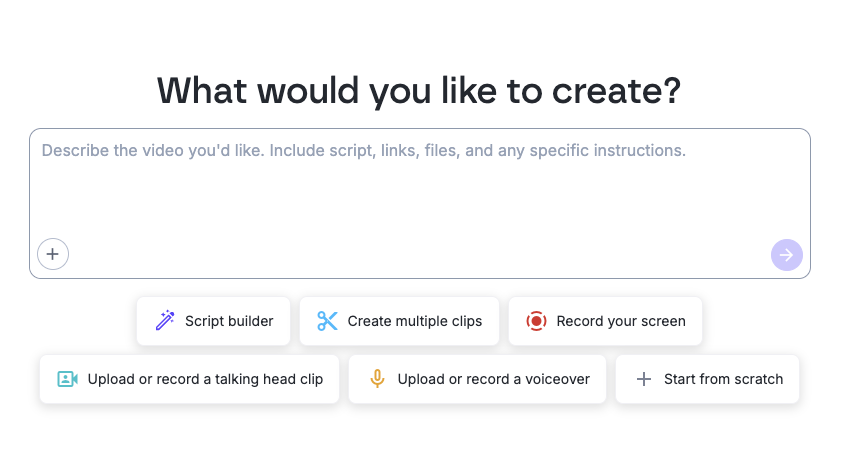This screenshot has height=459, width=850.
Task: Choose Upload or record a voiceover
Action: coord(477,379)
